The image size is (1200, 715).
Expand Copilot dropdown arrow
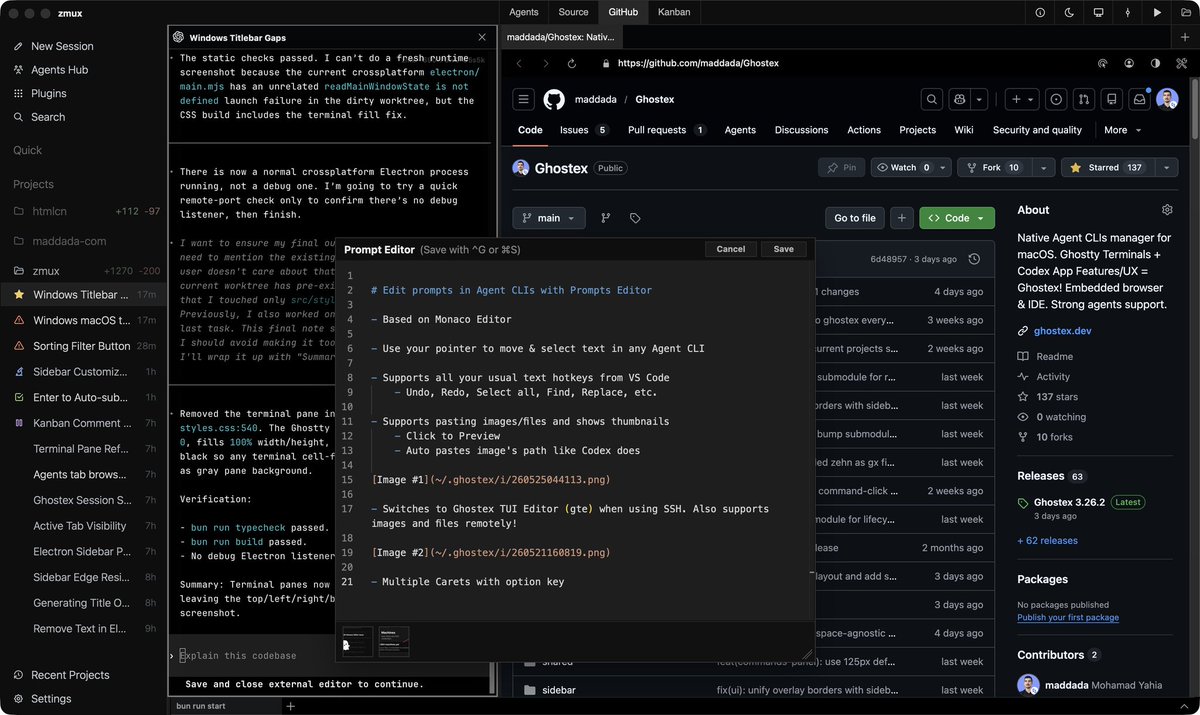tap(980, 99)
